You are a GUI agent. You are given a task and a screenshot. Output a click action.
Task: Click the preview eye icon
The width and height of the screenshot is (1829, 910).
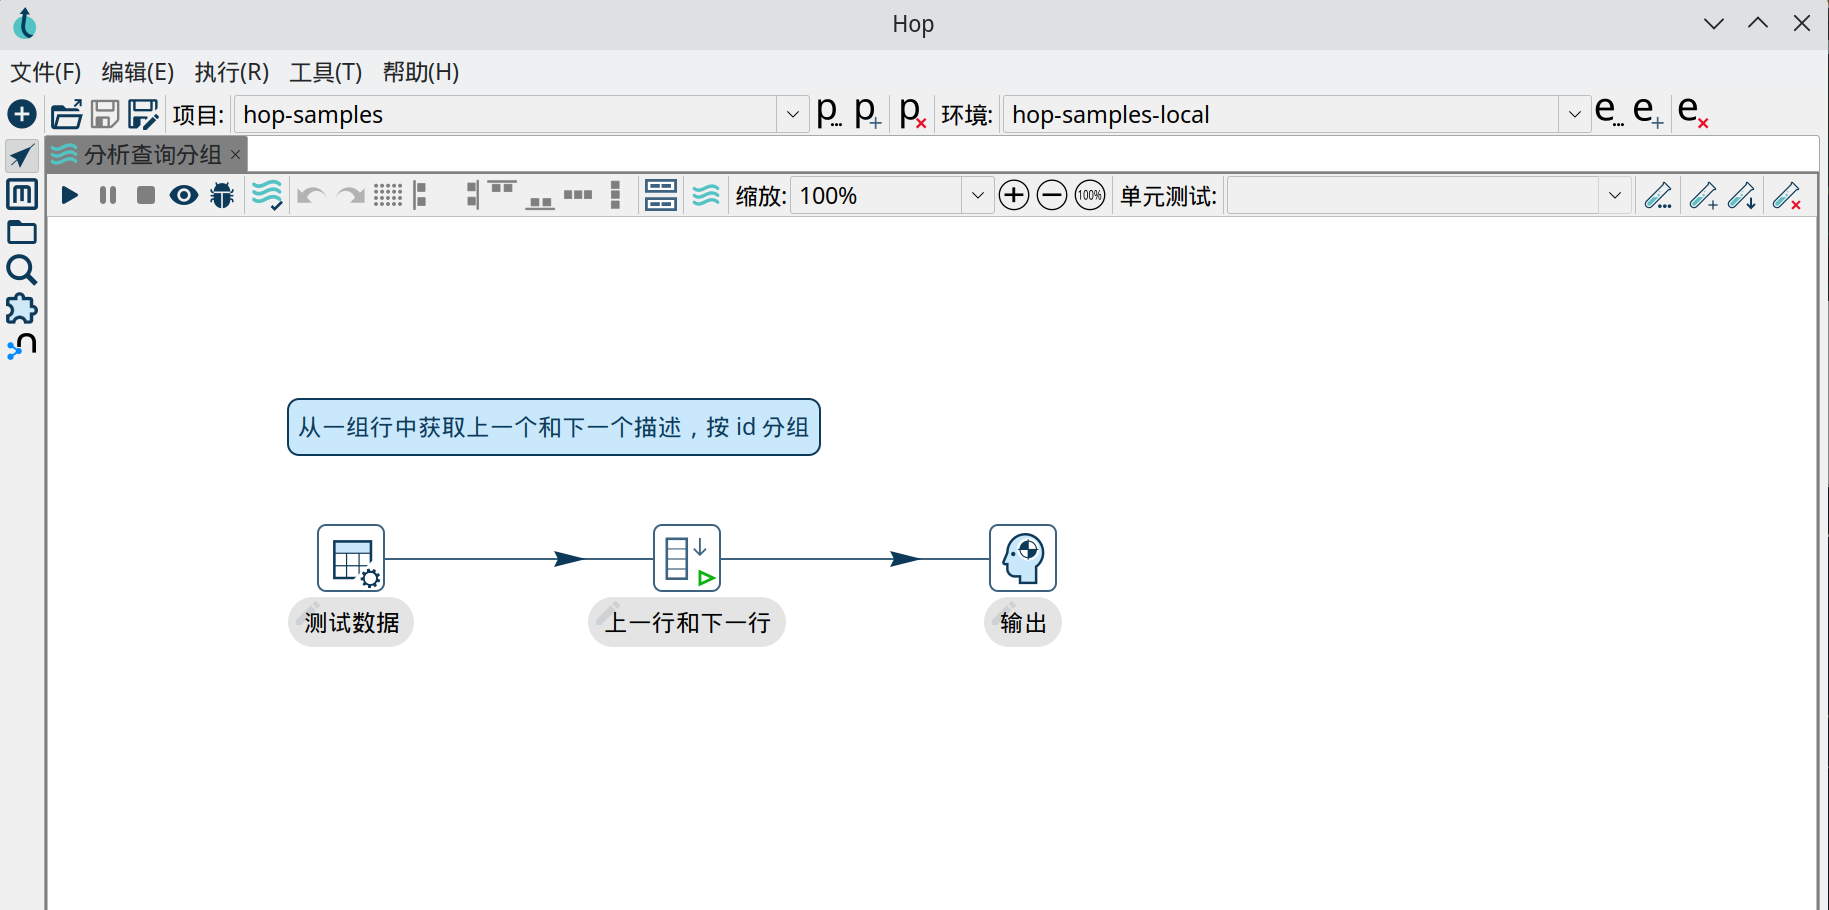click(184, 195)
